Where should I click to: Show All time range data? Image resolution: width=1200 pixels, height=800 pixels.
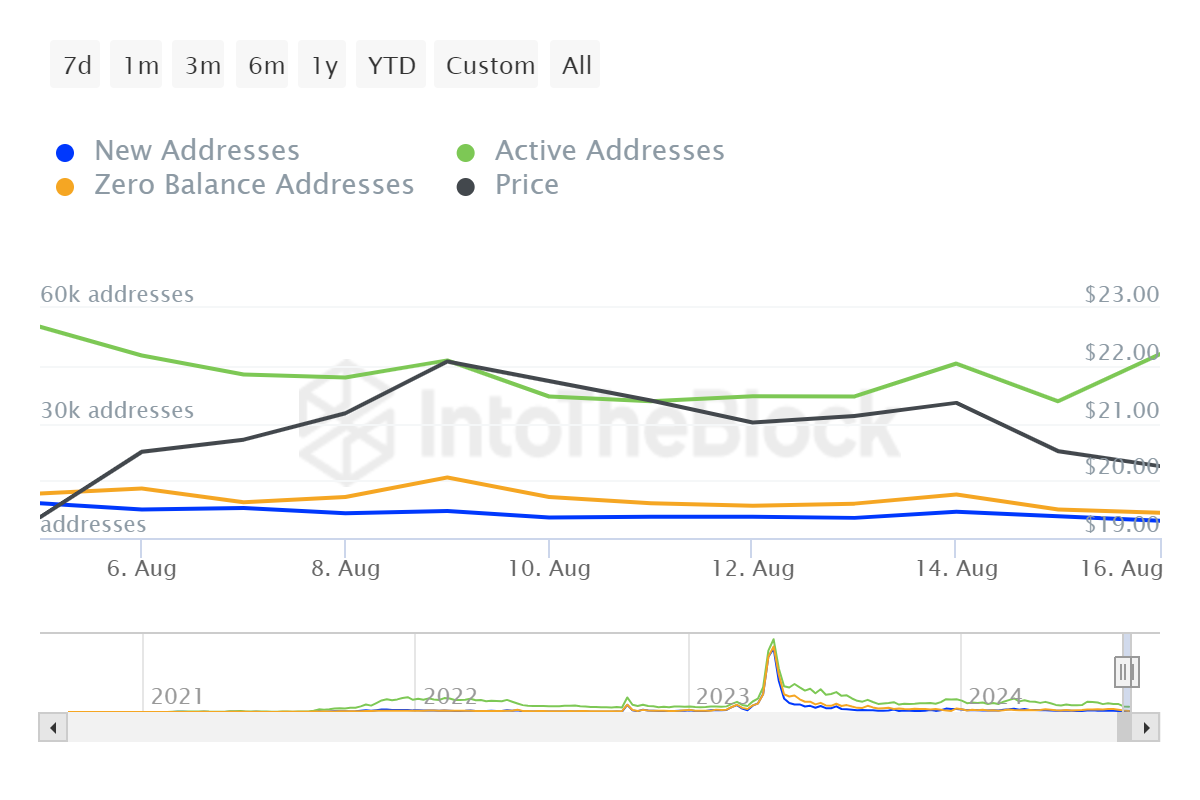coord(577,65)
